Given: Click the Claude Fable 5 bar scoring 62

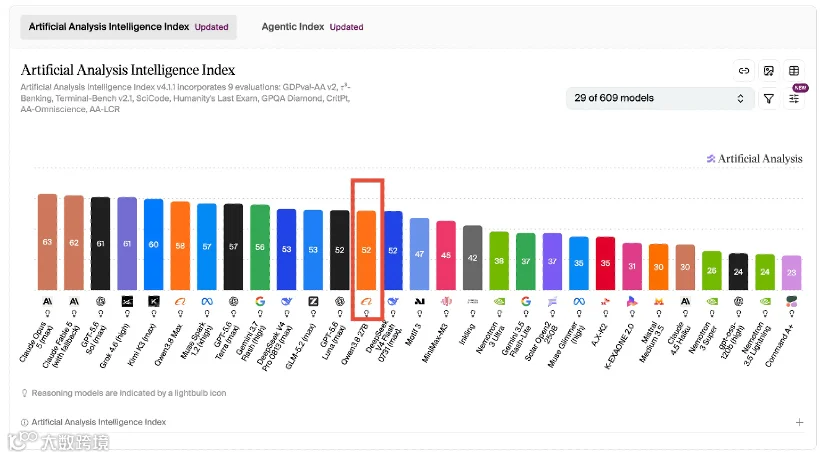Looking at the screenshot, I should pyautogui.click(x=74, y=242).
